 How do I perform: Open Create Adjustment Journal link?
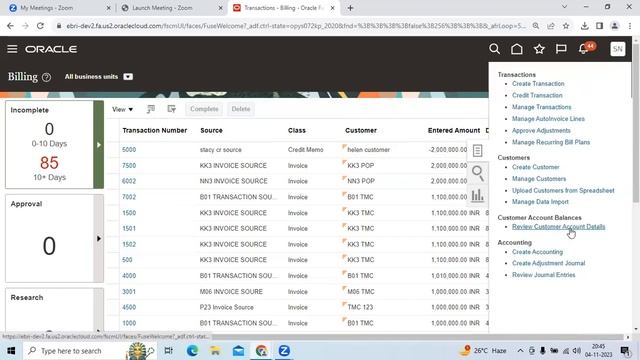coord(549,263)
